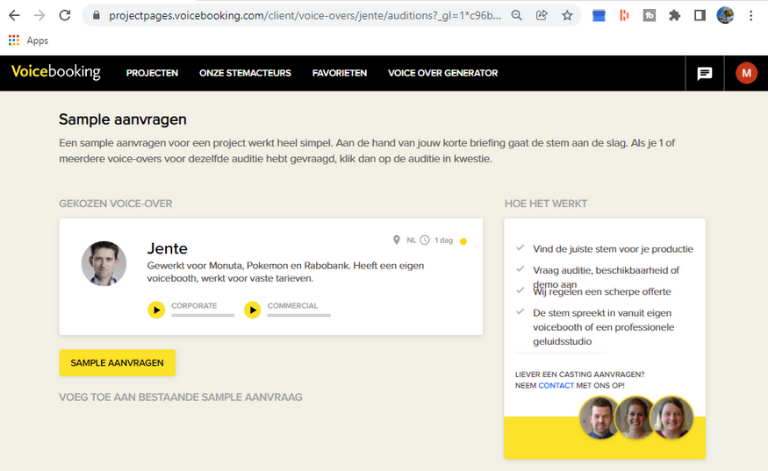Viewport: 768px width, 471px height.
Task: Click Jente's profile photo
Action: pyautogui.click(x=104, y=263)
